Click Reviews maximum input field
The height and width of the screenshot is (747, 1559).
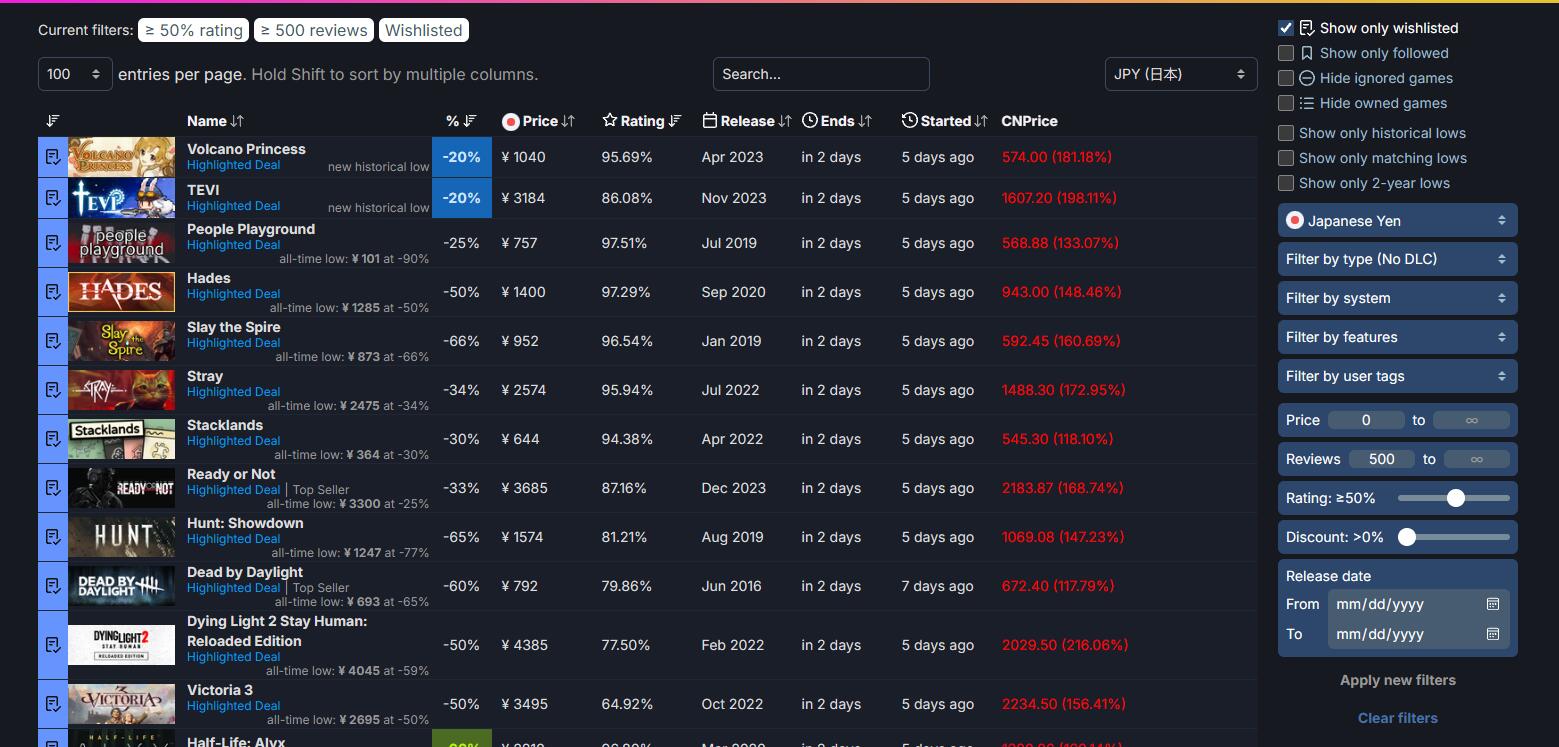click(1477, 459)
